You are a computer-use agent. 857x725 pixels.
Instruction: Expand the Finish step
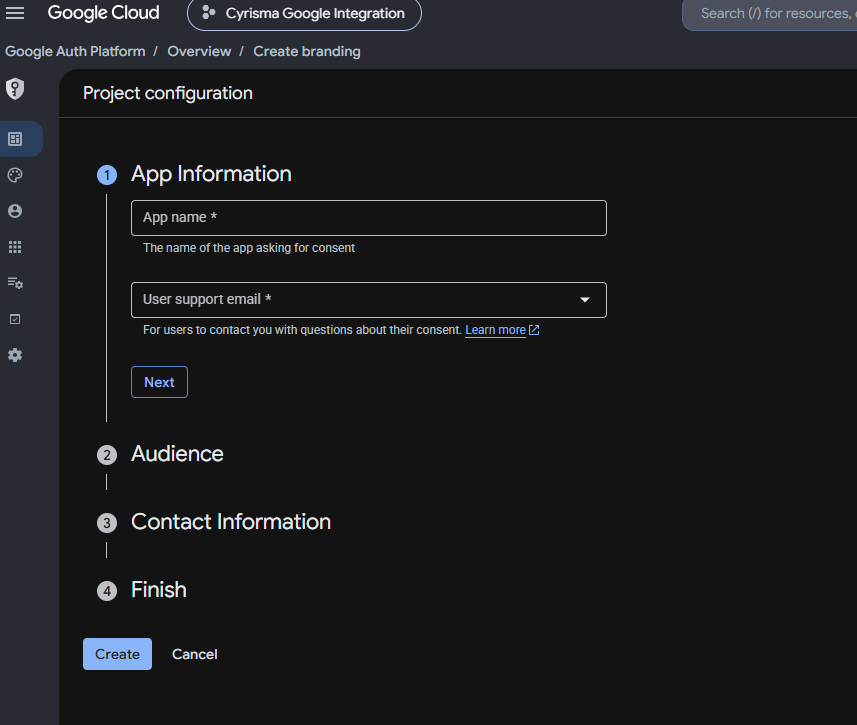coord(159,590)
